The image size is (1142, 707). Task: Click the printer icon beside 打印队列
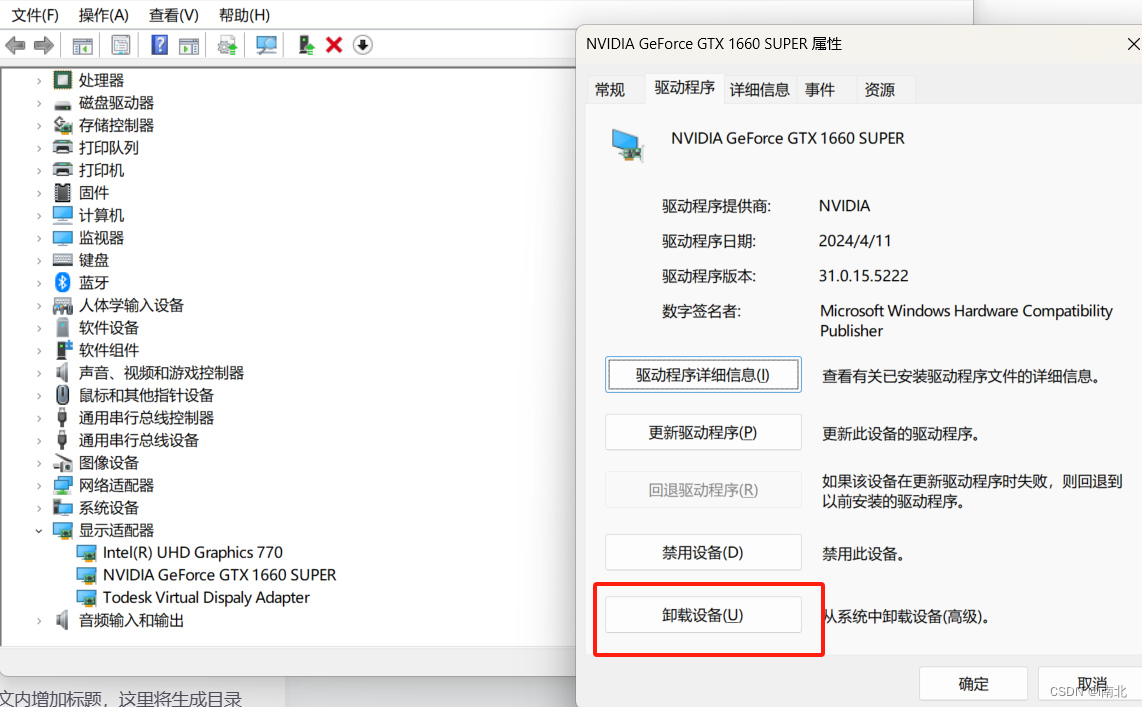click(63, 147)
